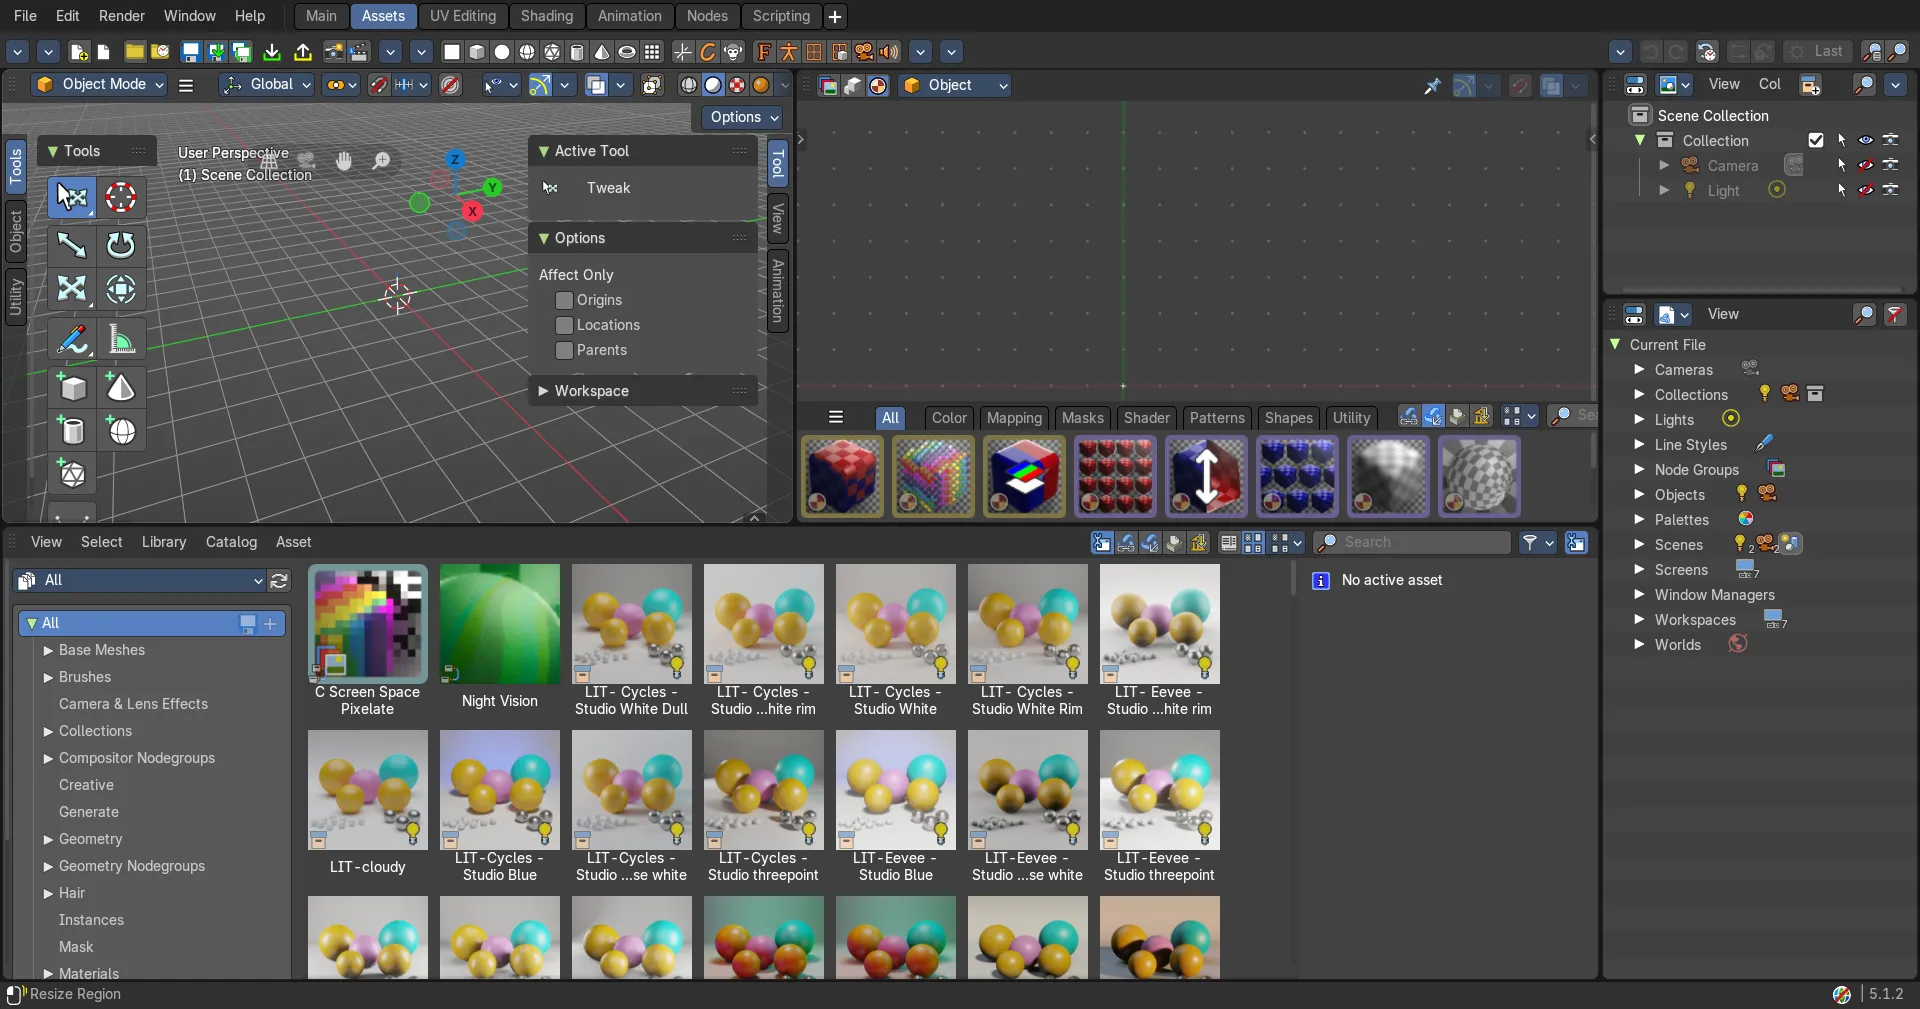The image size is (1920, 1009).
Task: Click the viewport zoom magnifier icon
Action: click(x=381, y=160)
